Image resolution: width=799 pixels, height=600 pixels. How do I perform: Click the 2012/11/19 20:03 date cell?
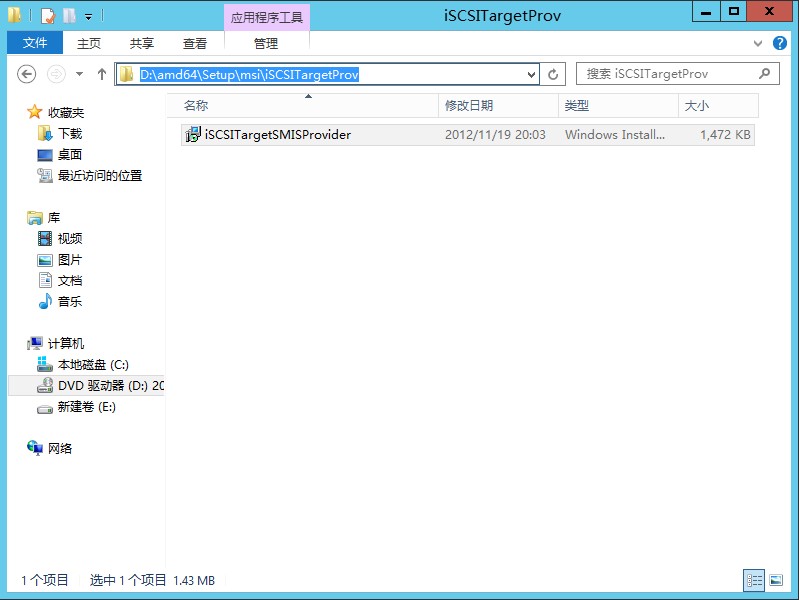coord(495,135)
